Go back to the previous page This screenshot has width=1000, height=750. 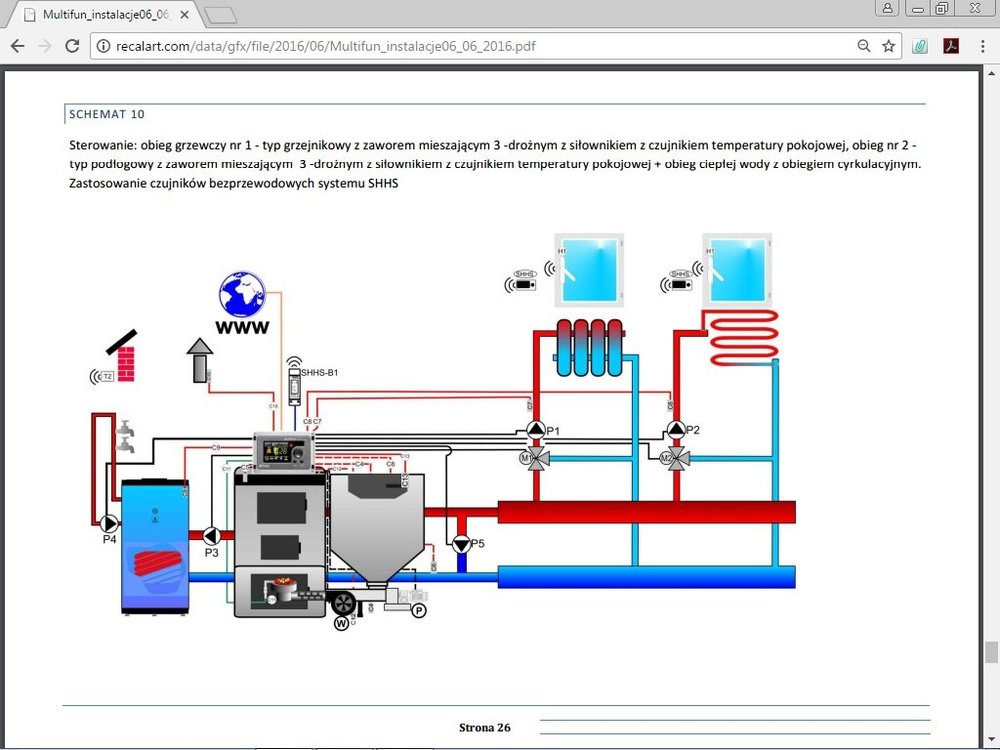pyautogui.click(x=17, y=46)
